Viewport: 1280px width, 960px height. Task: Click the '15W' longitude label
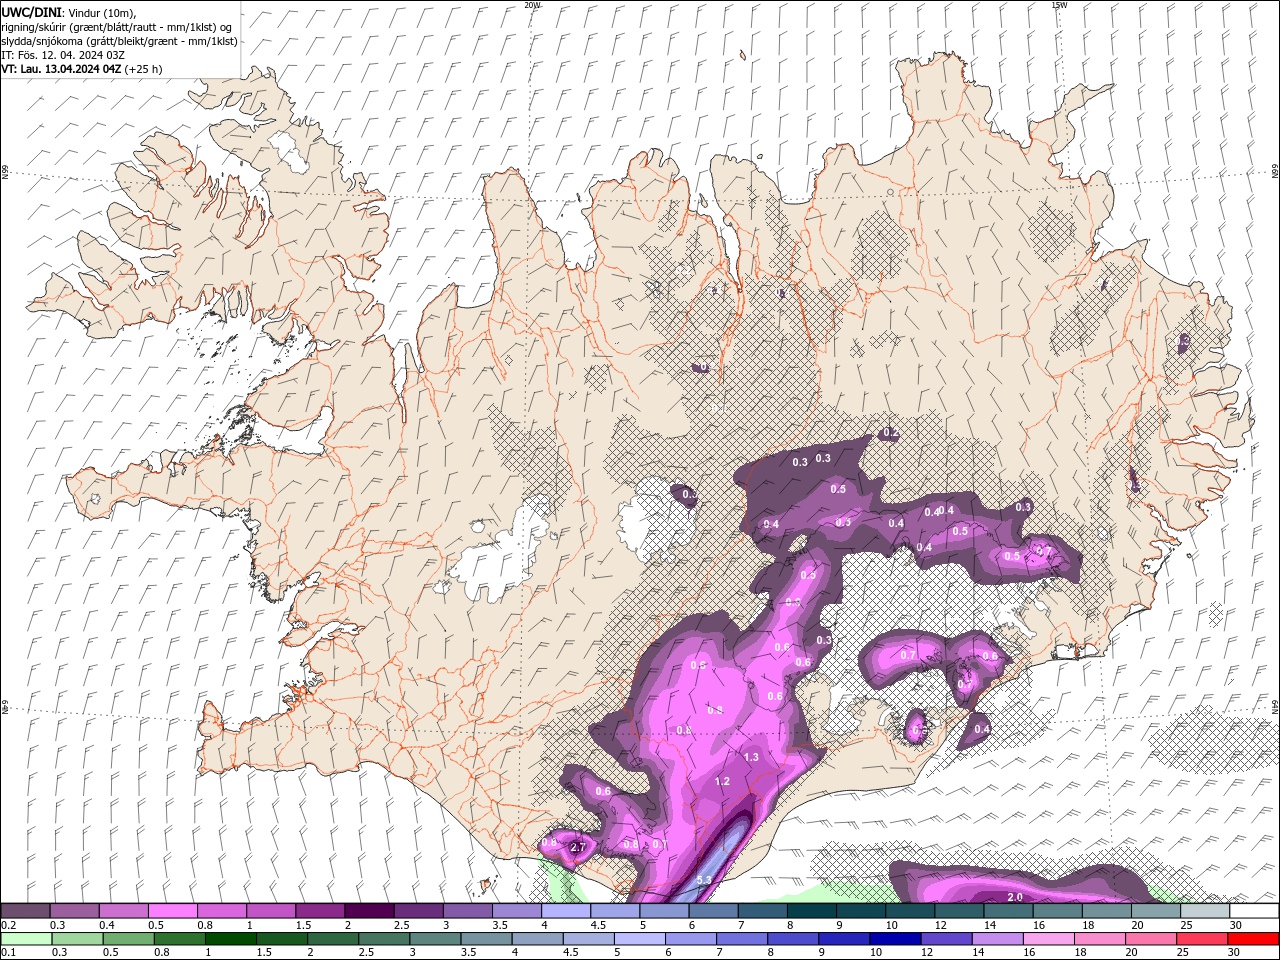tap(1059, 5)
